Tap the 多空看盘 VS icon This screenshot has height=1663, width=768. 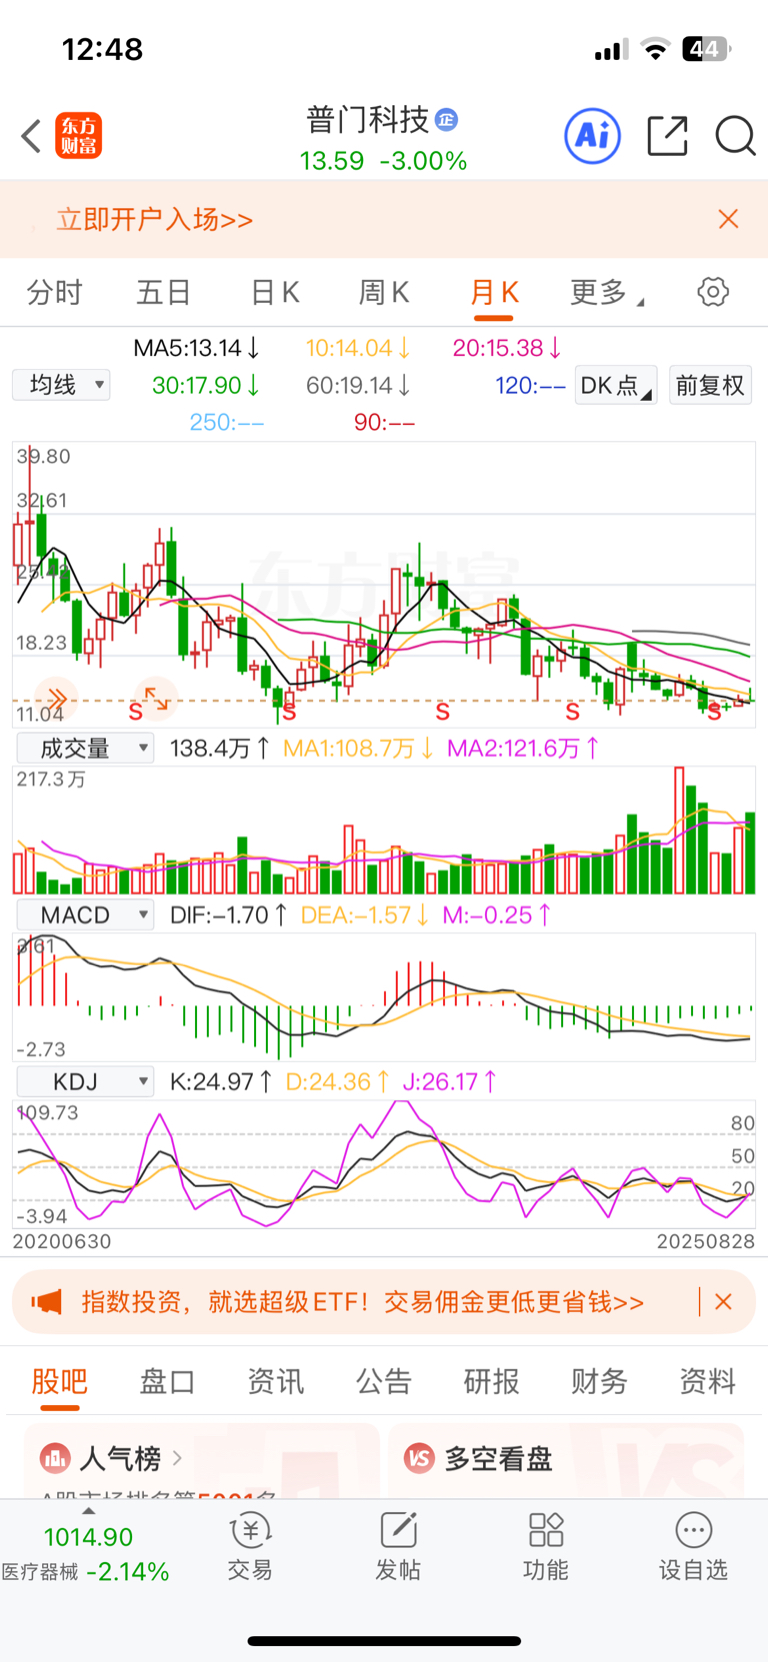(x=419, y=1458)
